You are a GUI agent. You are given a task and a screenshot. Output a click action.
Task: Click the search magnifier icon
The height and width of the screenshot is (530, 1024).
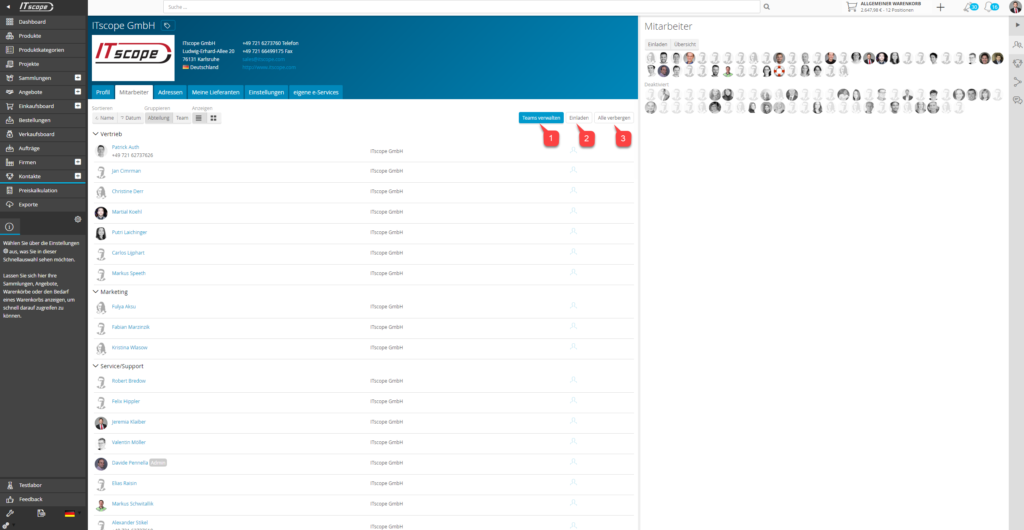point(767,7)
